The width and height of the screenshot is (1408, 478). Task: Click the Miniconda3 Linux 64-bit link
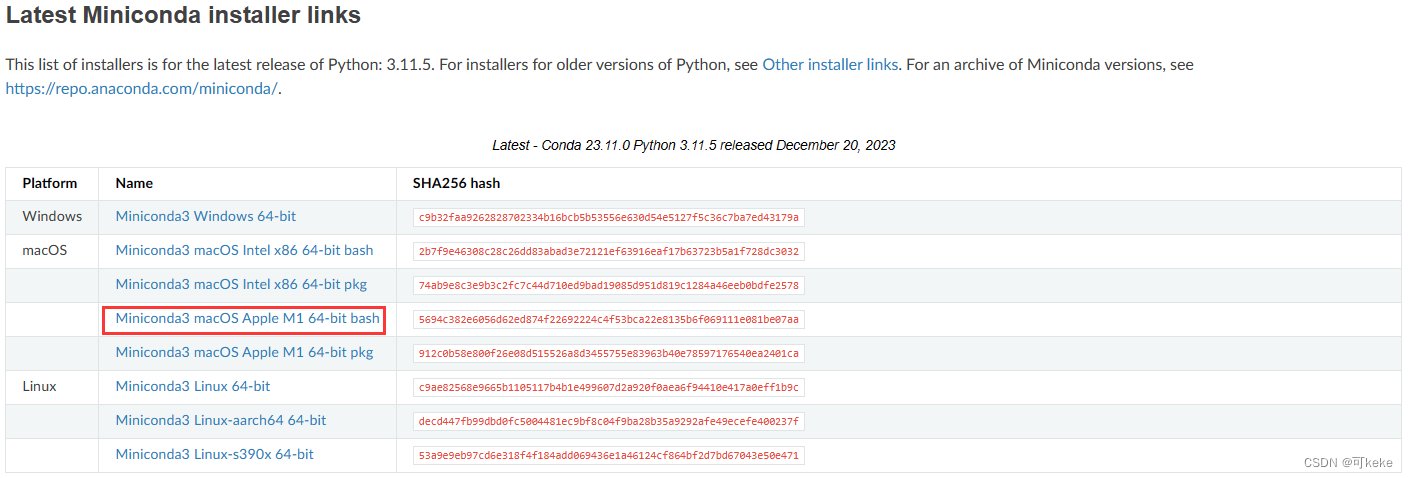(192, 386)
